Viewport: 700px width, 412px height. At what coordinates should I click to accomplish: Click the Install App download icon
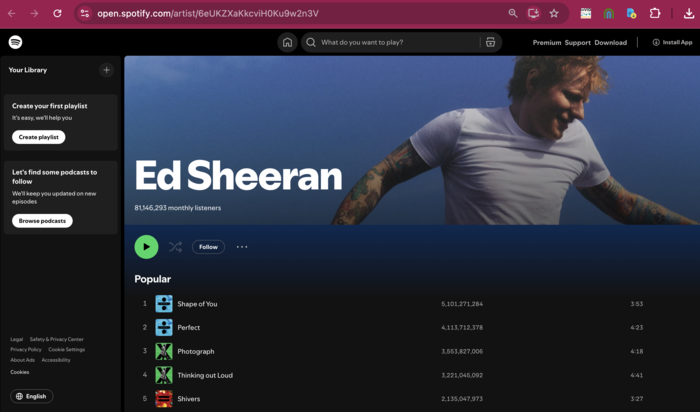coord(656,42)
